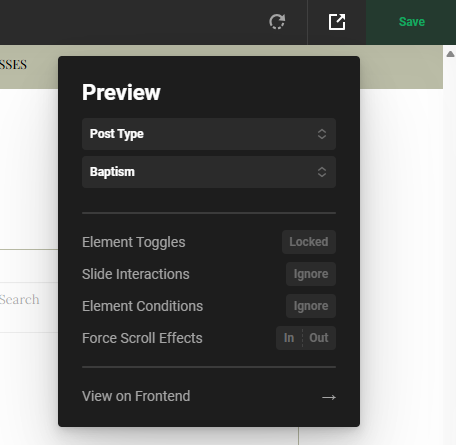Viewport: 456px width, 445px height.
Task: Set Force Scroll Effects to Out
Action: pyautogui.click(x=319, y=338)
